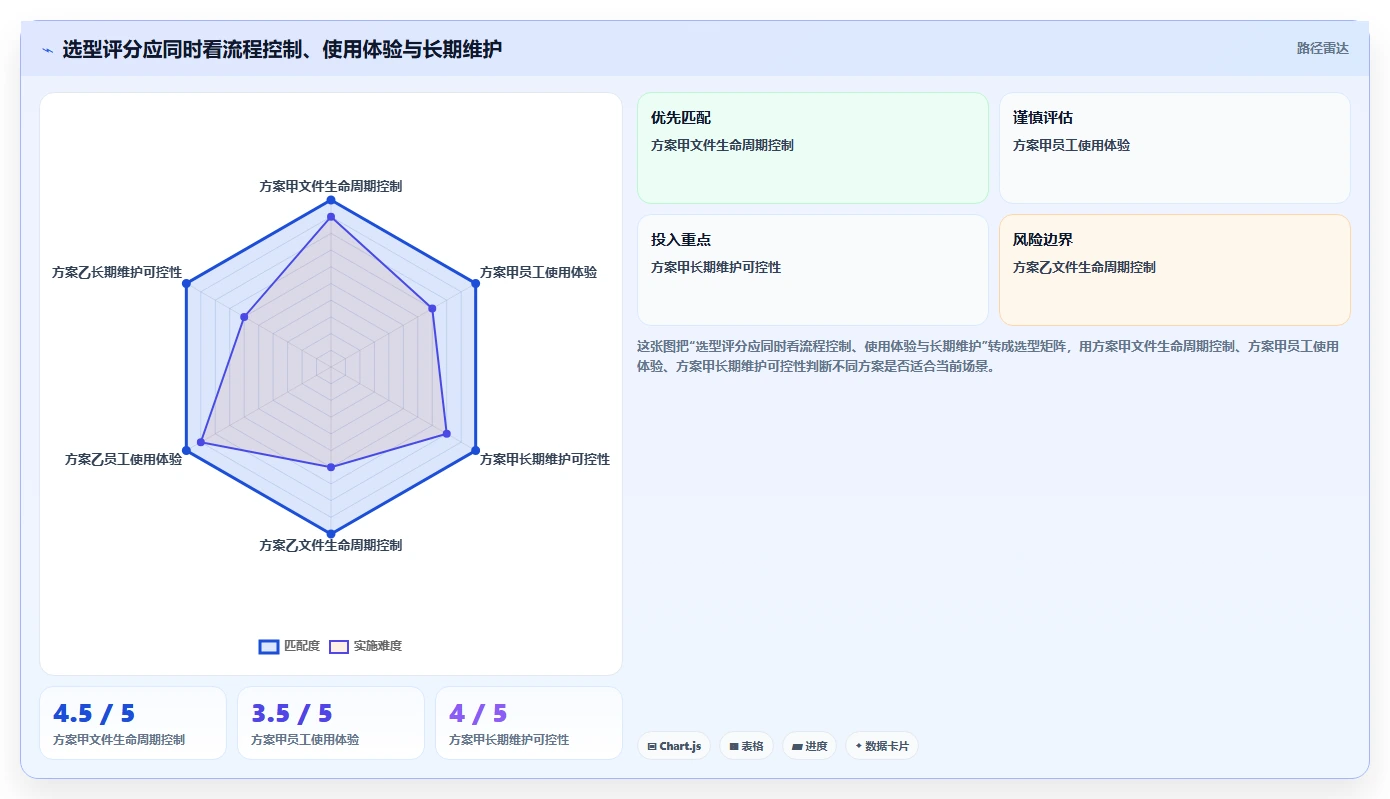Click the 实施难度 legend label

click(378, 646)
